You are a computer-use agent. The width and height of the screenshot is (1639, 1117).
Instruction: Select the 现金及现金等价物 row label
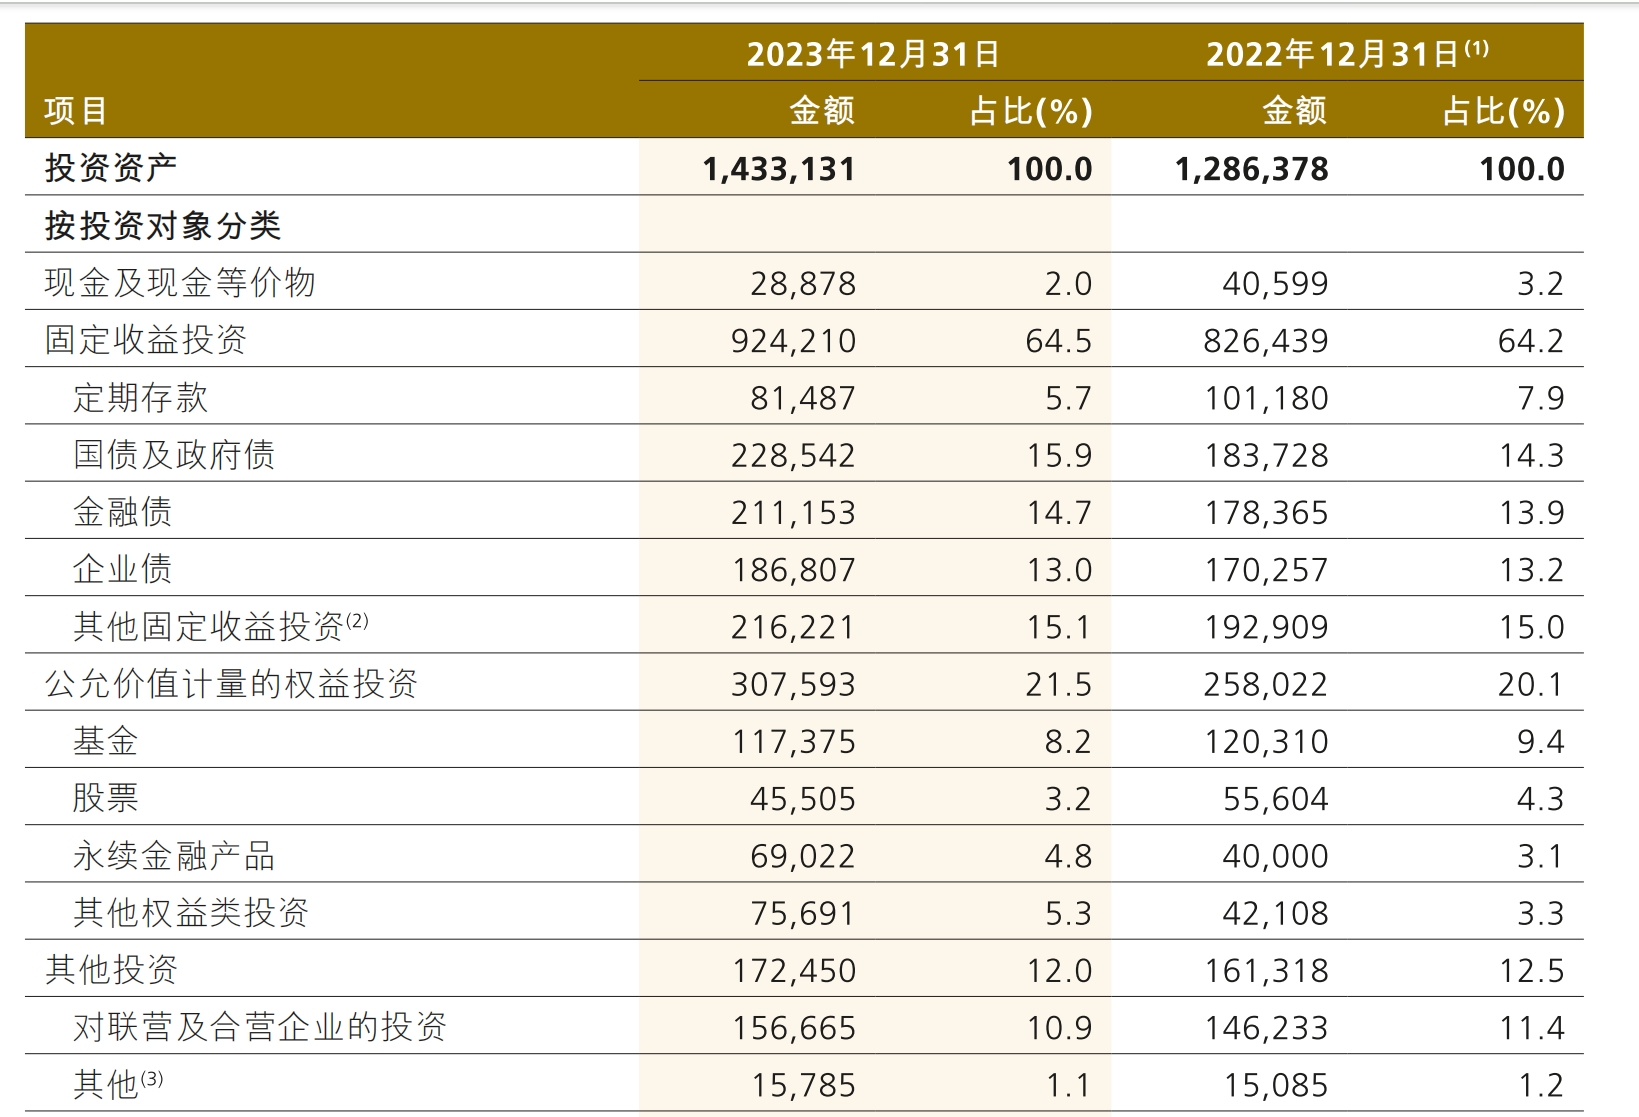click(x=180, y=283)
